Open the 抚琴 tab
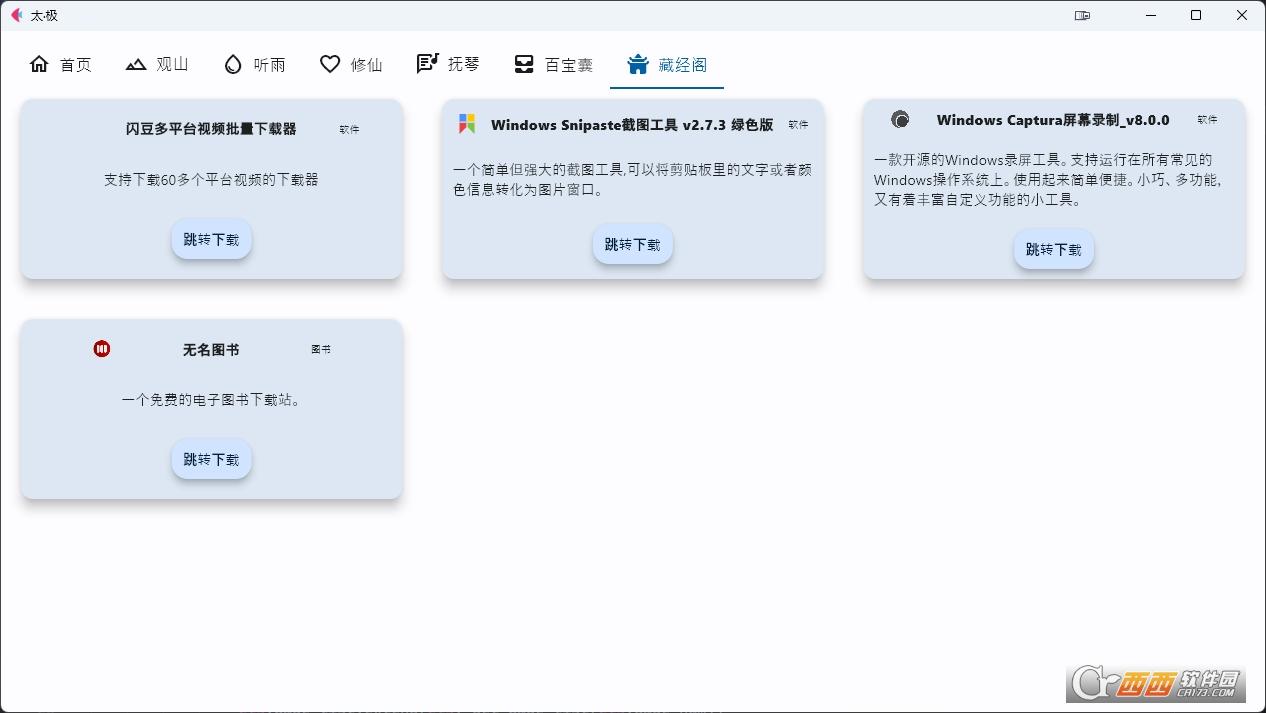Viewport: 1266px width, 713px height. pos(448,64)
